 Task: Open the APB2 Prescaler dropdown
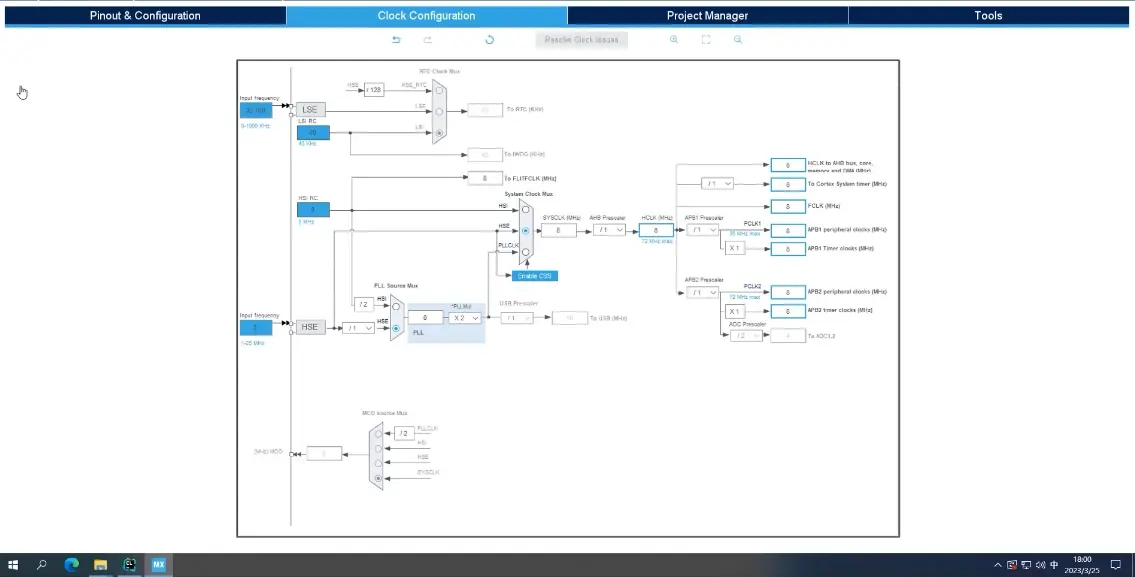(702, 292)
